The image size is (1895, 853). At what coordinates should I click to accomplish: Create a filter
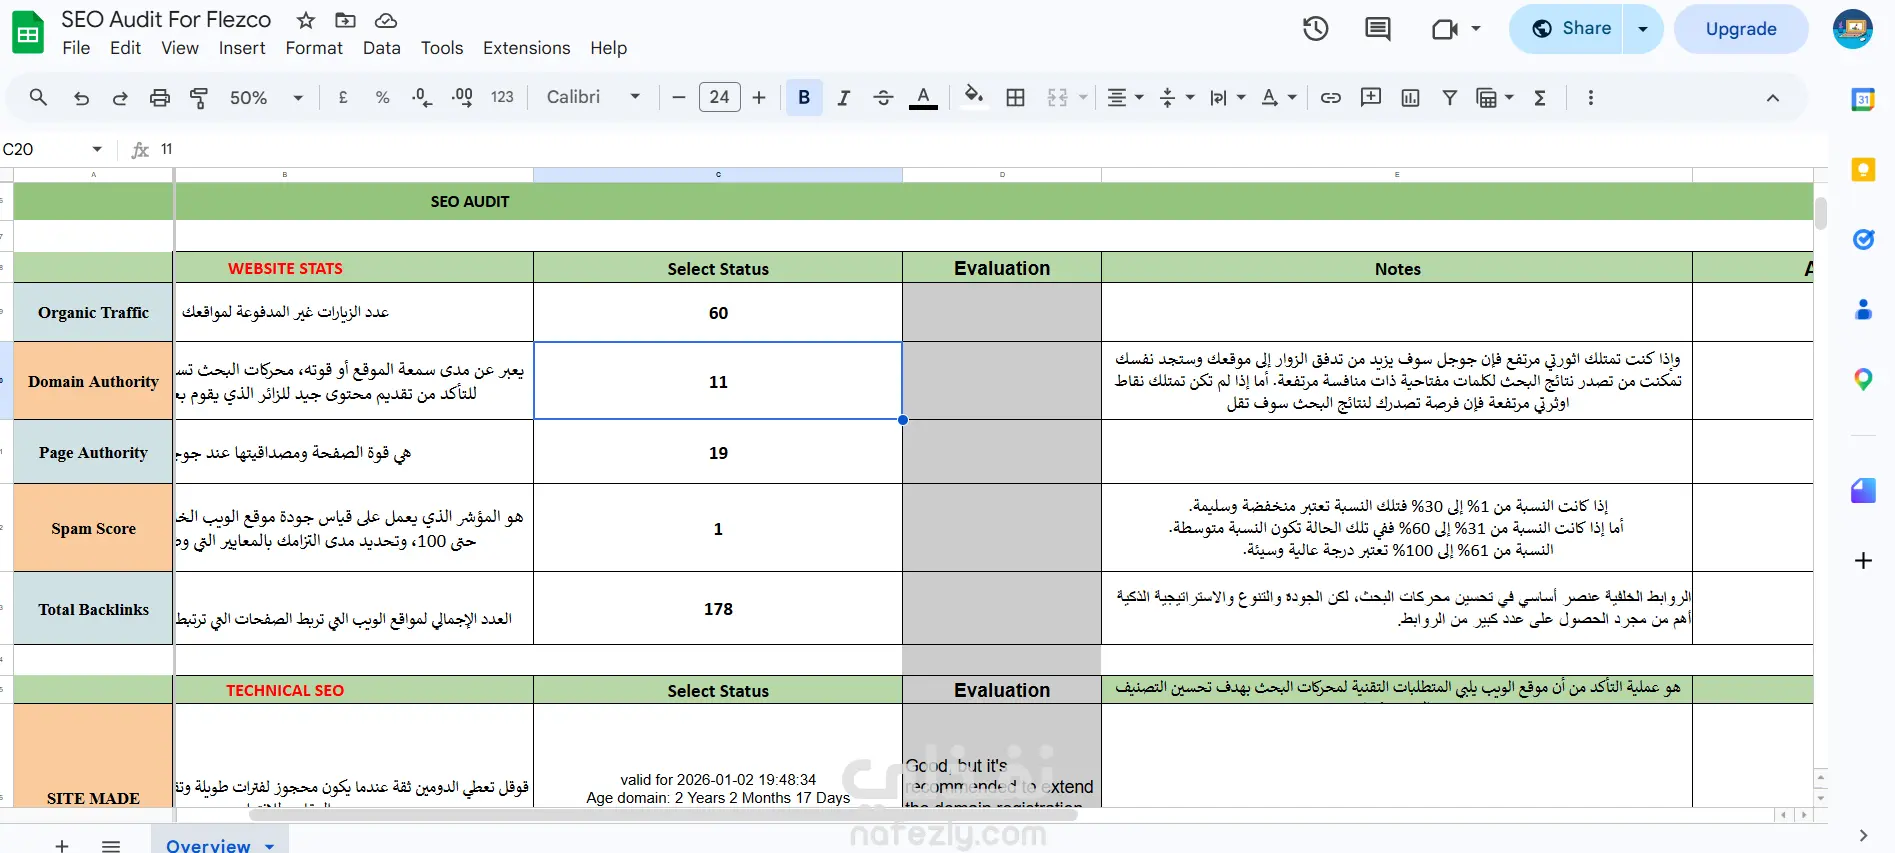click(x=1449, y=97)
